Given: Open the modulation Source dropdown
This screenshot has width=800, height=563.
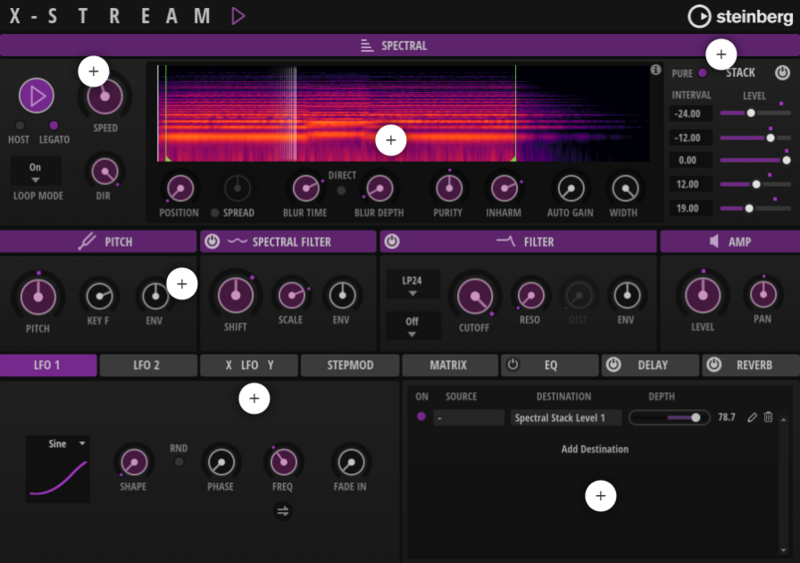Looking at the screenshot, I should (469, 418).
